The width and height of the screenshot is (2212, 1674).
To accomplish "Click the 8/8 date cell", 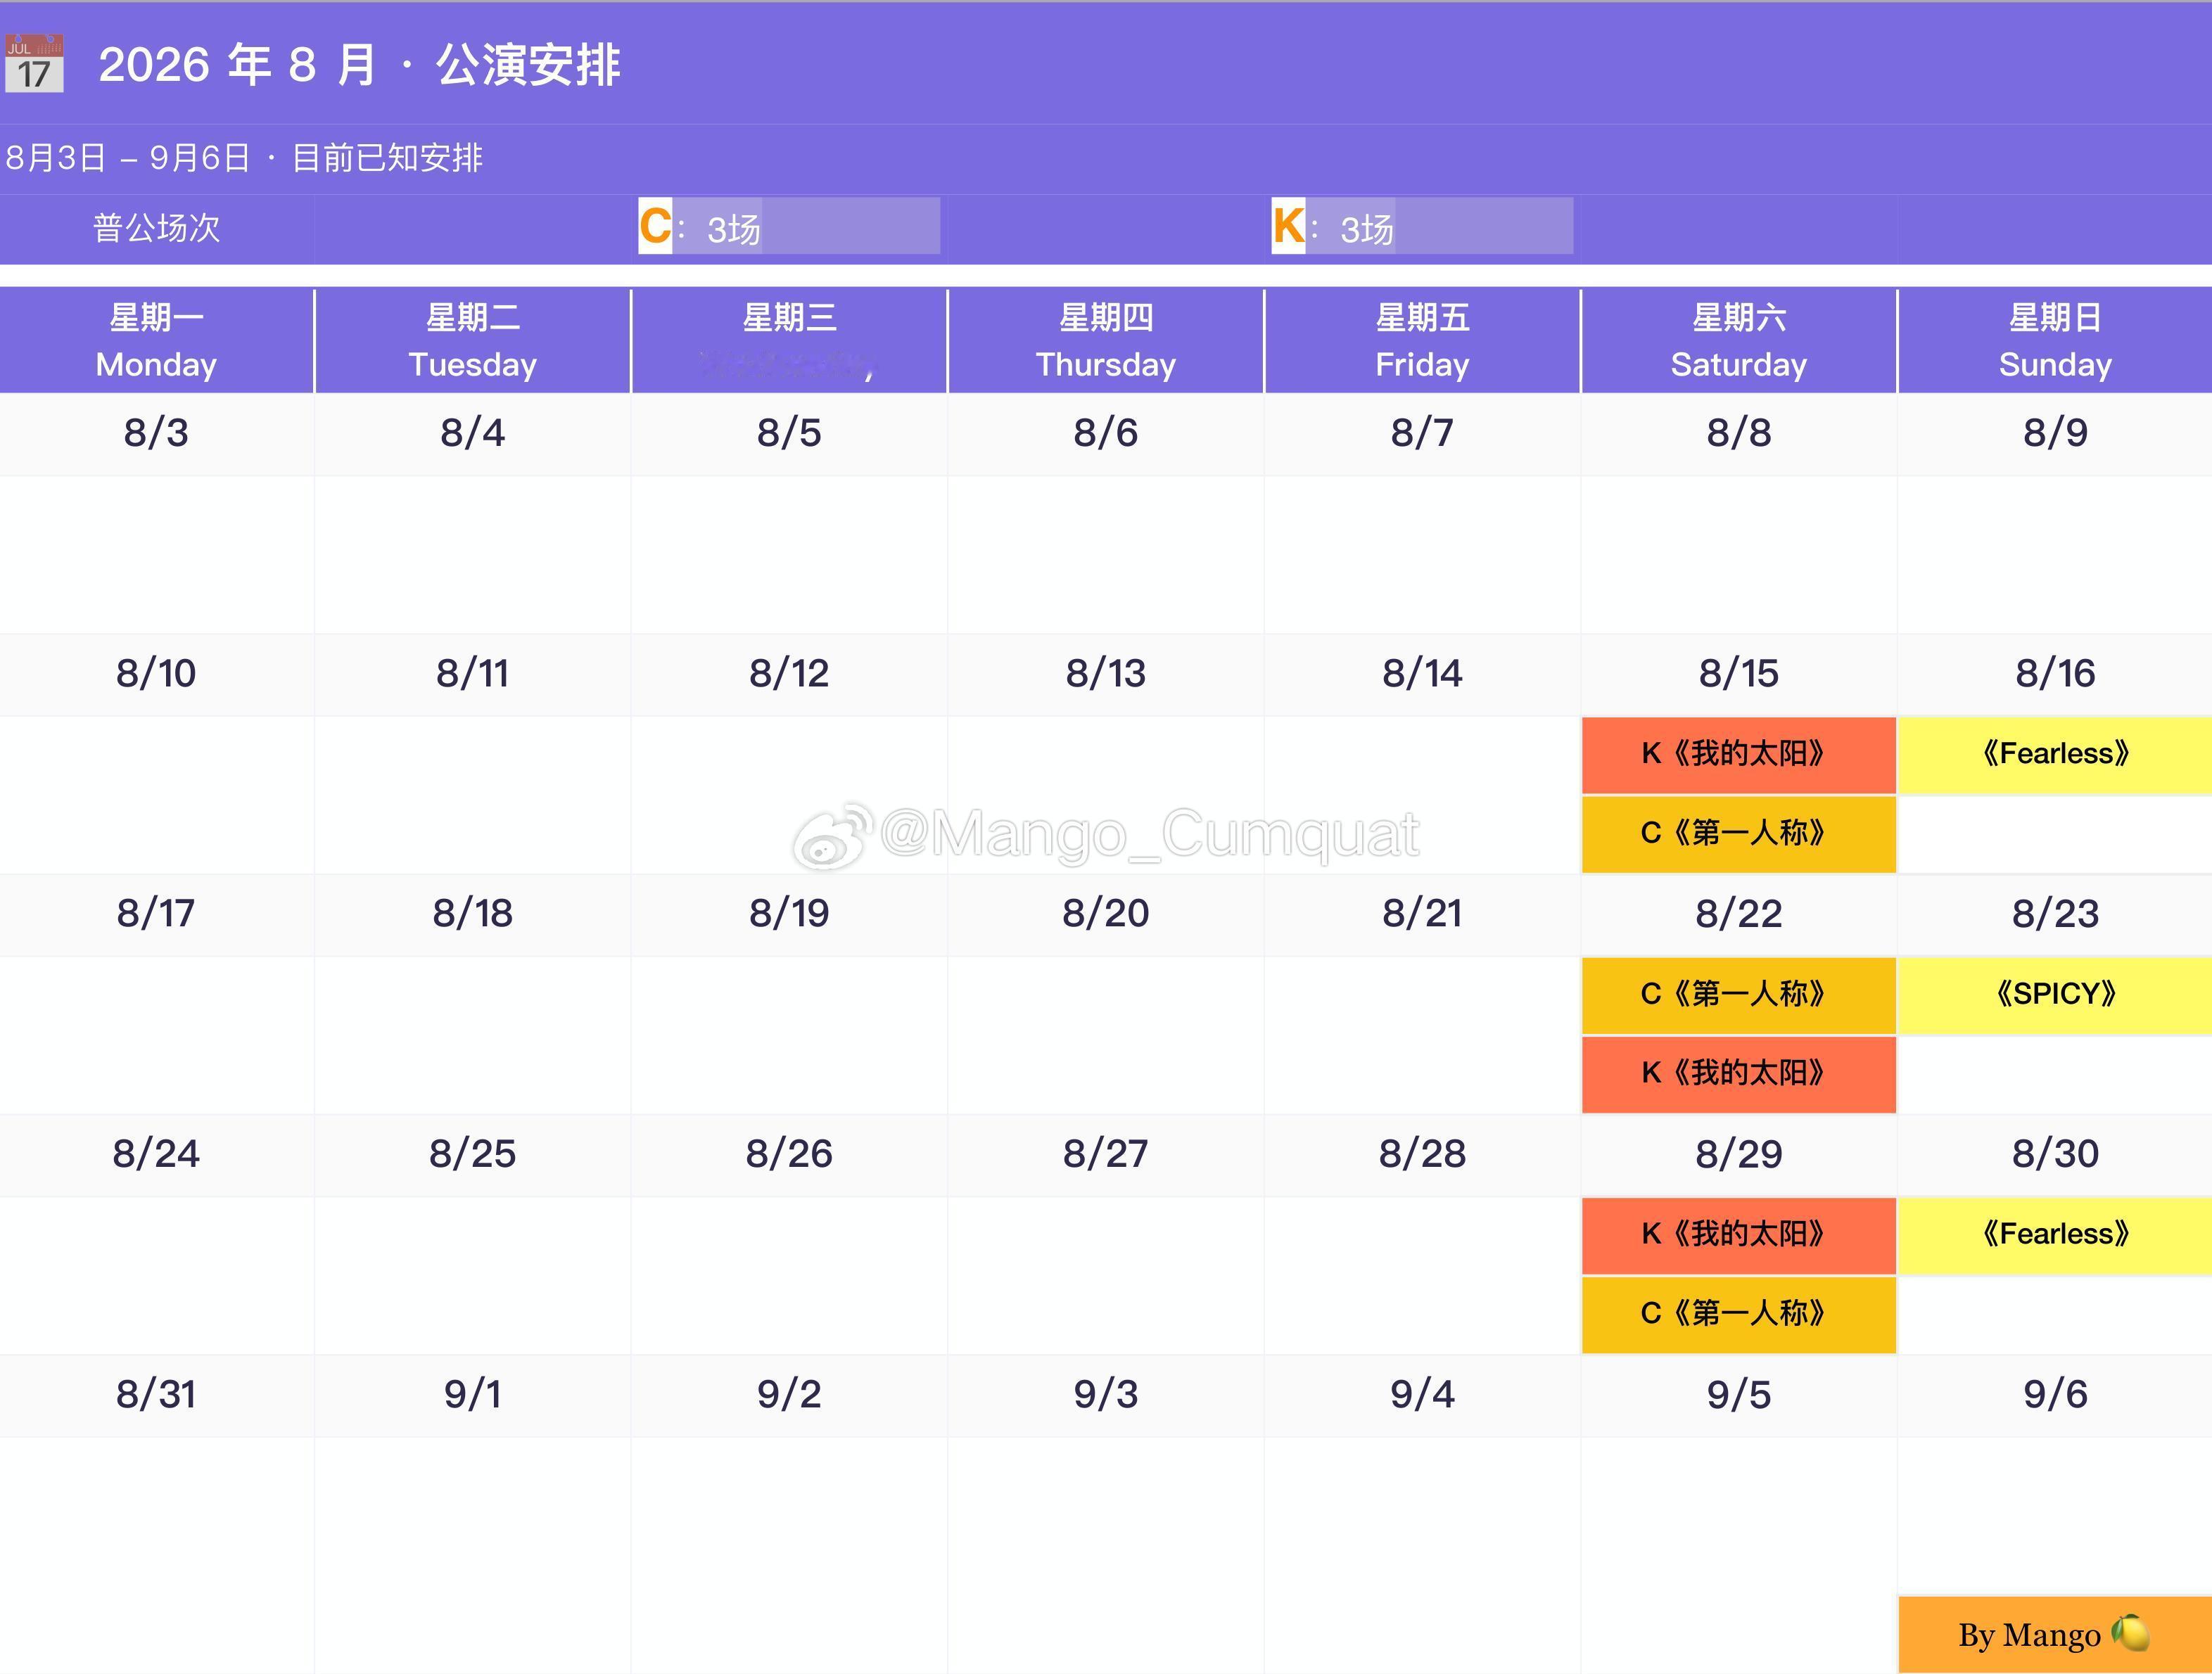I will [1739, 434].
